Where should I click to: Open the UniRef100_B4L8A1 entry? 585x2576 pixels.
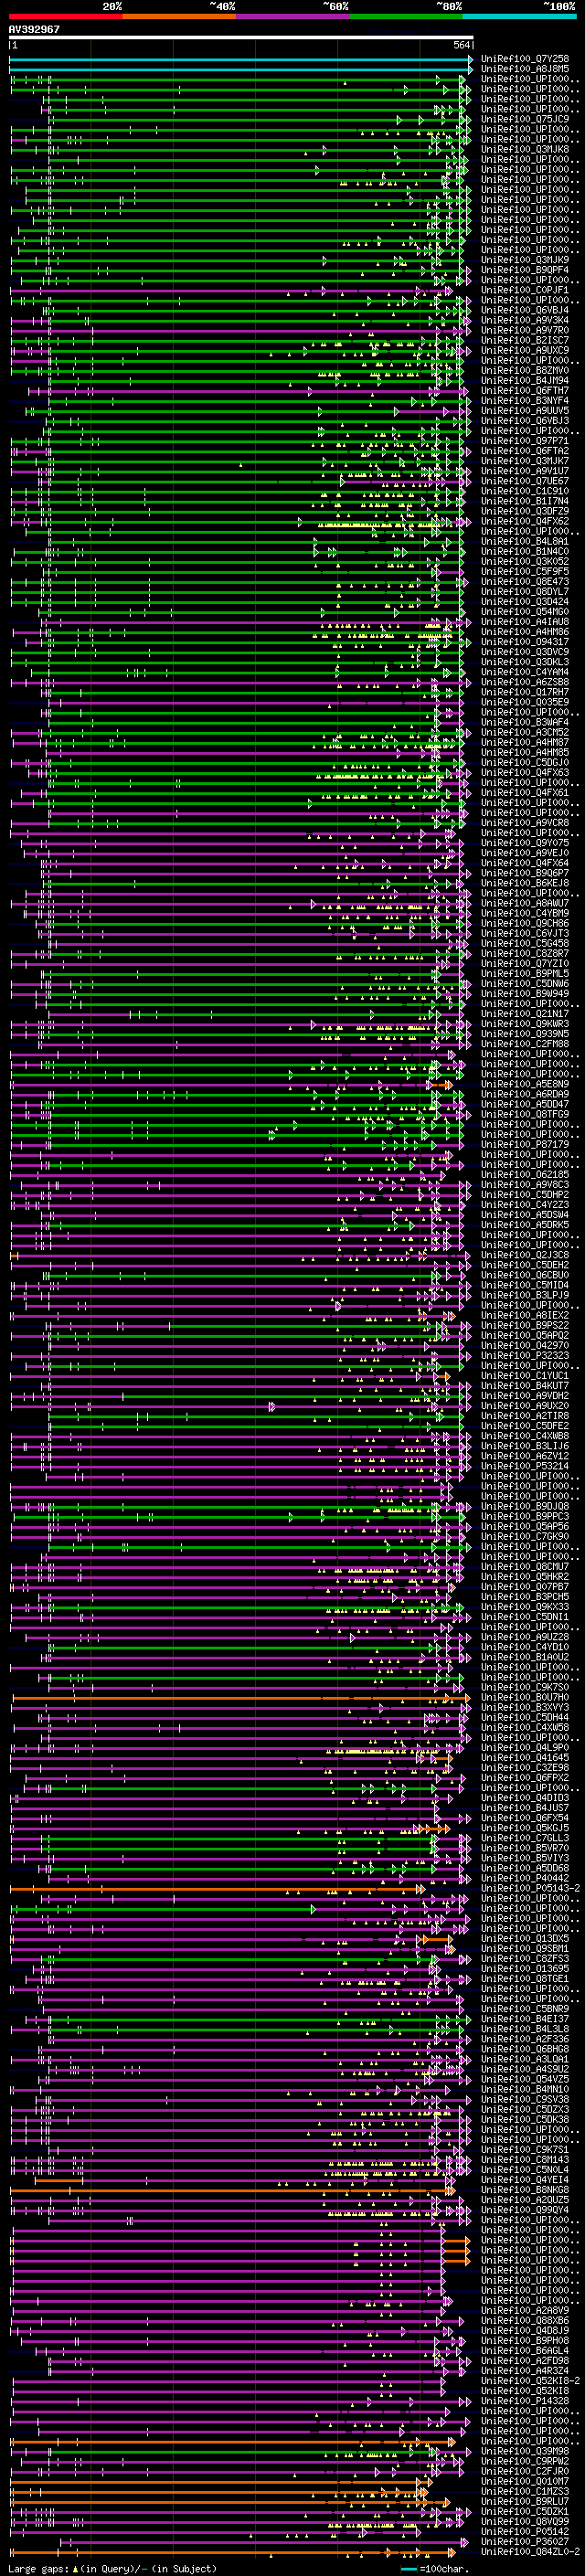pyautogui.click(x=525, y=541)
